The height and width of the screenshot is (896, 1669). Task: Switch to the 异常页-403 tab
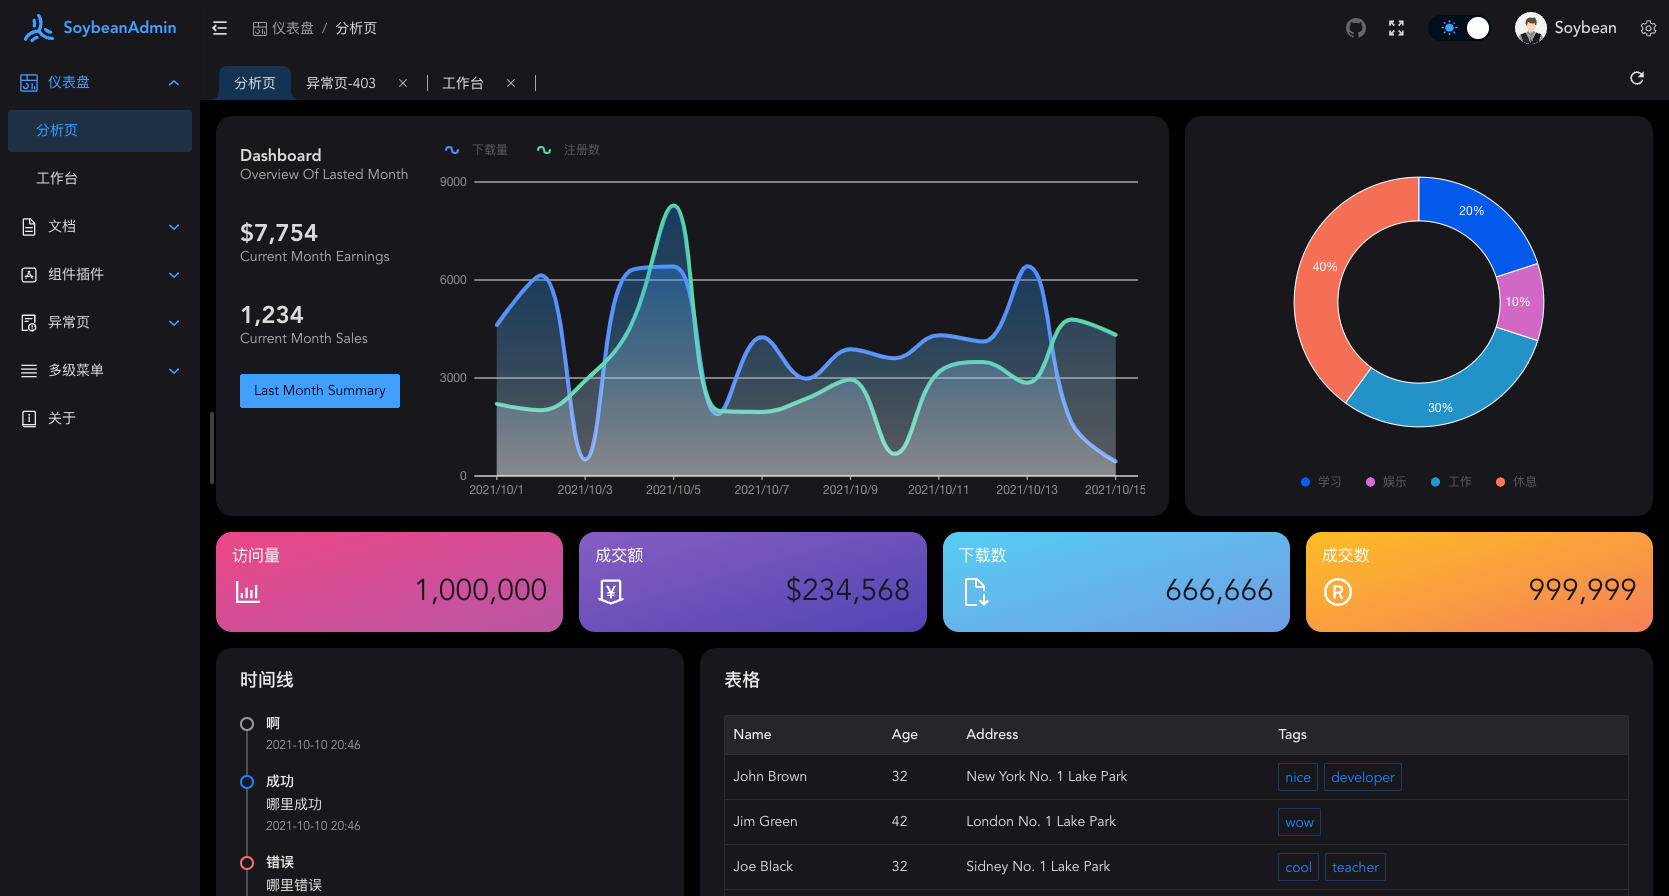click(341, 83)
